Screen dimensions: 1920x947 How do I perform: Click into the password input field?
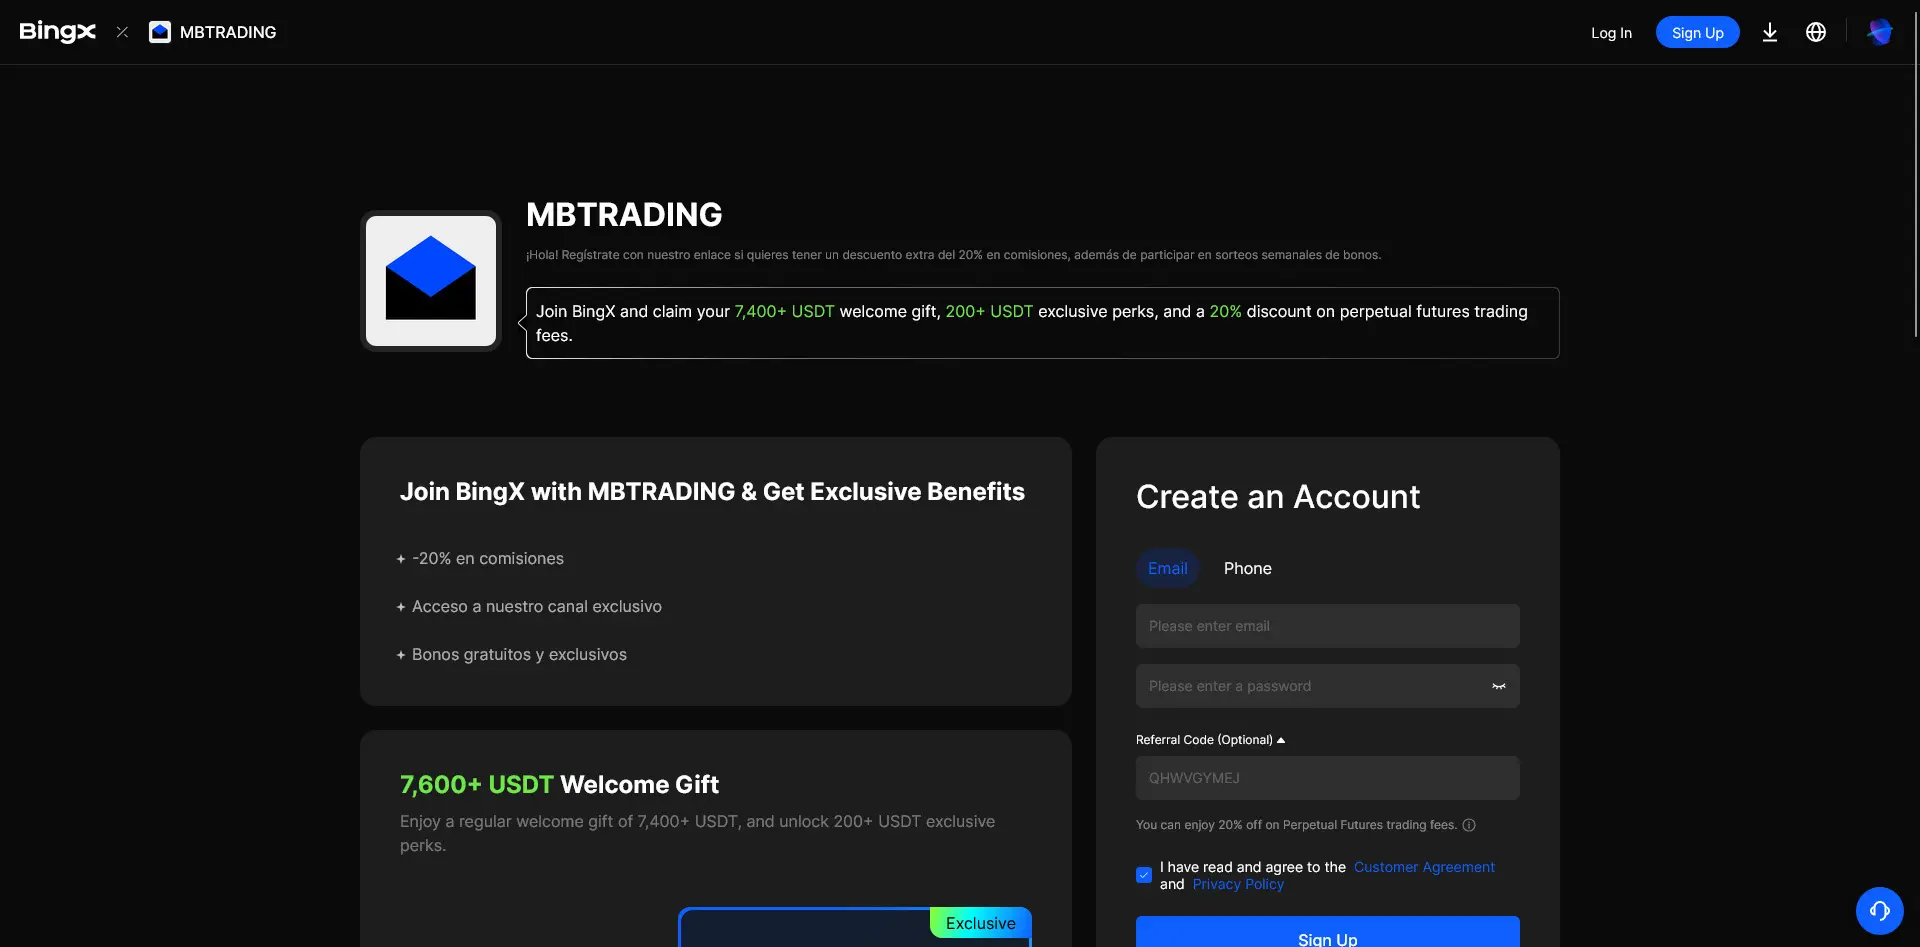1310,686
